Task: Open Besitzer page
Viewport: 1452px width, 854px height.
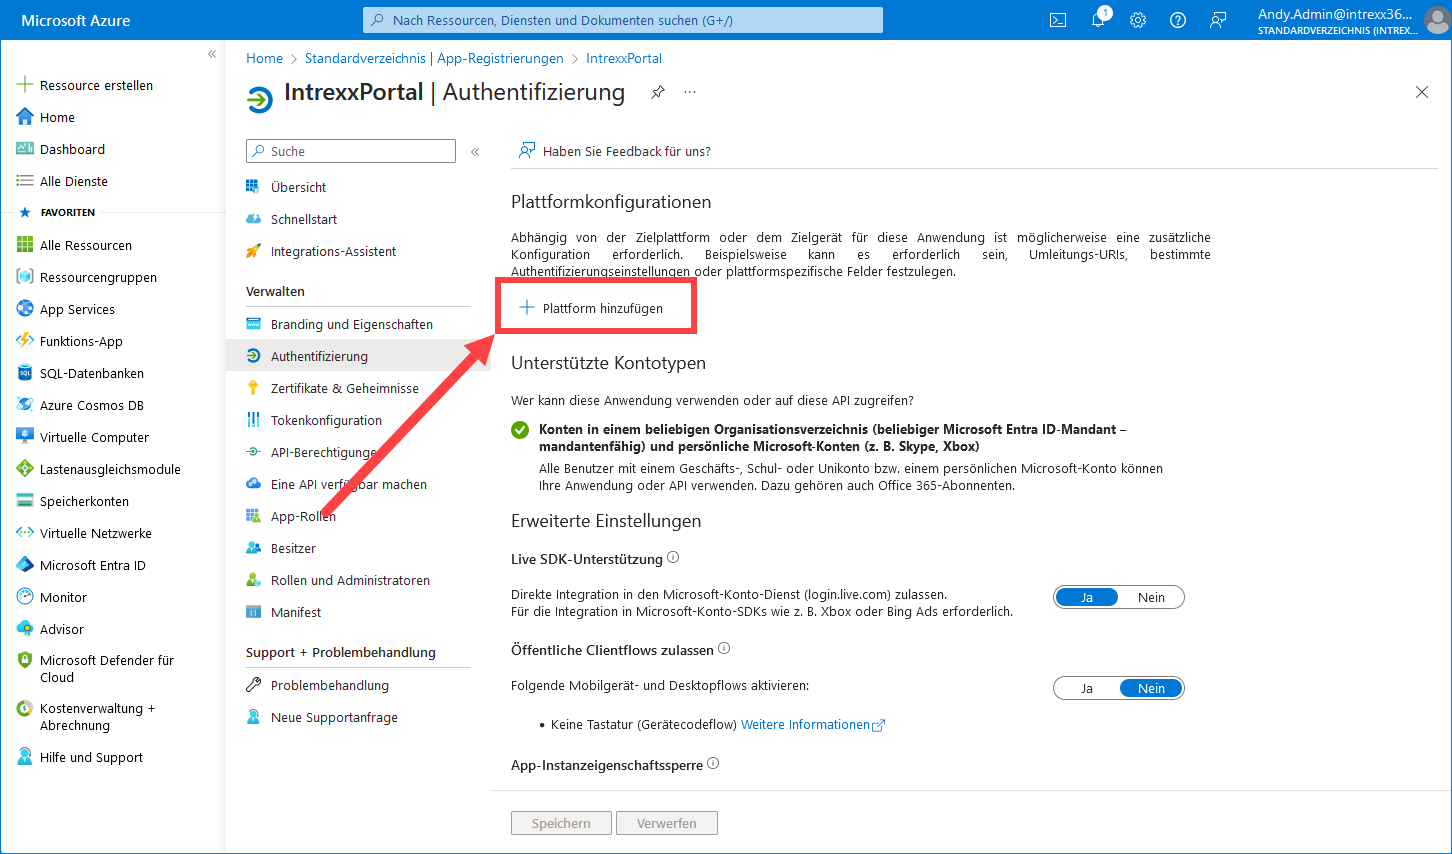Action: [x=293, y=548]
